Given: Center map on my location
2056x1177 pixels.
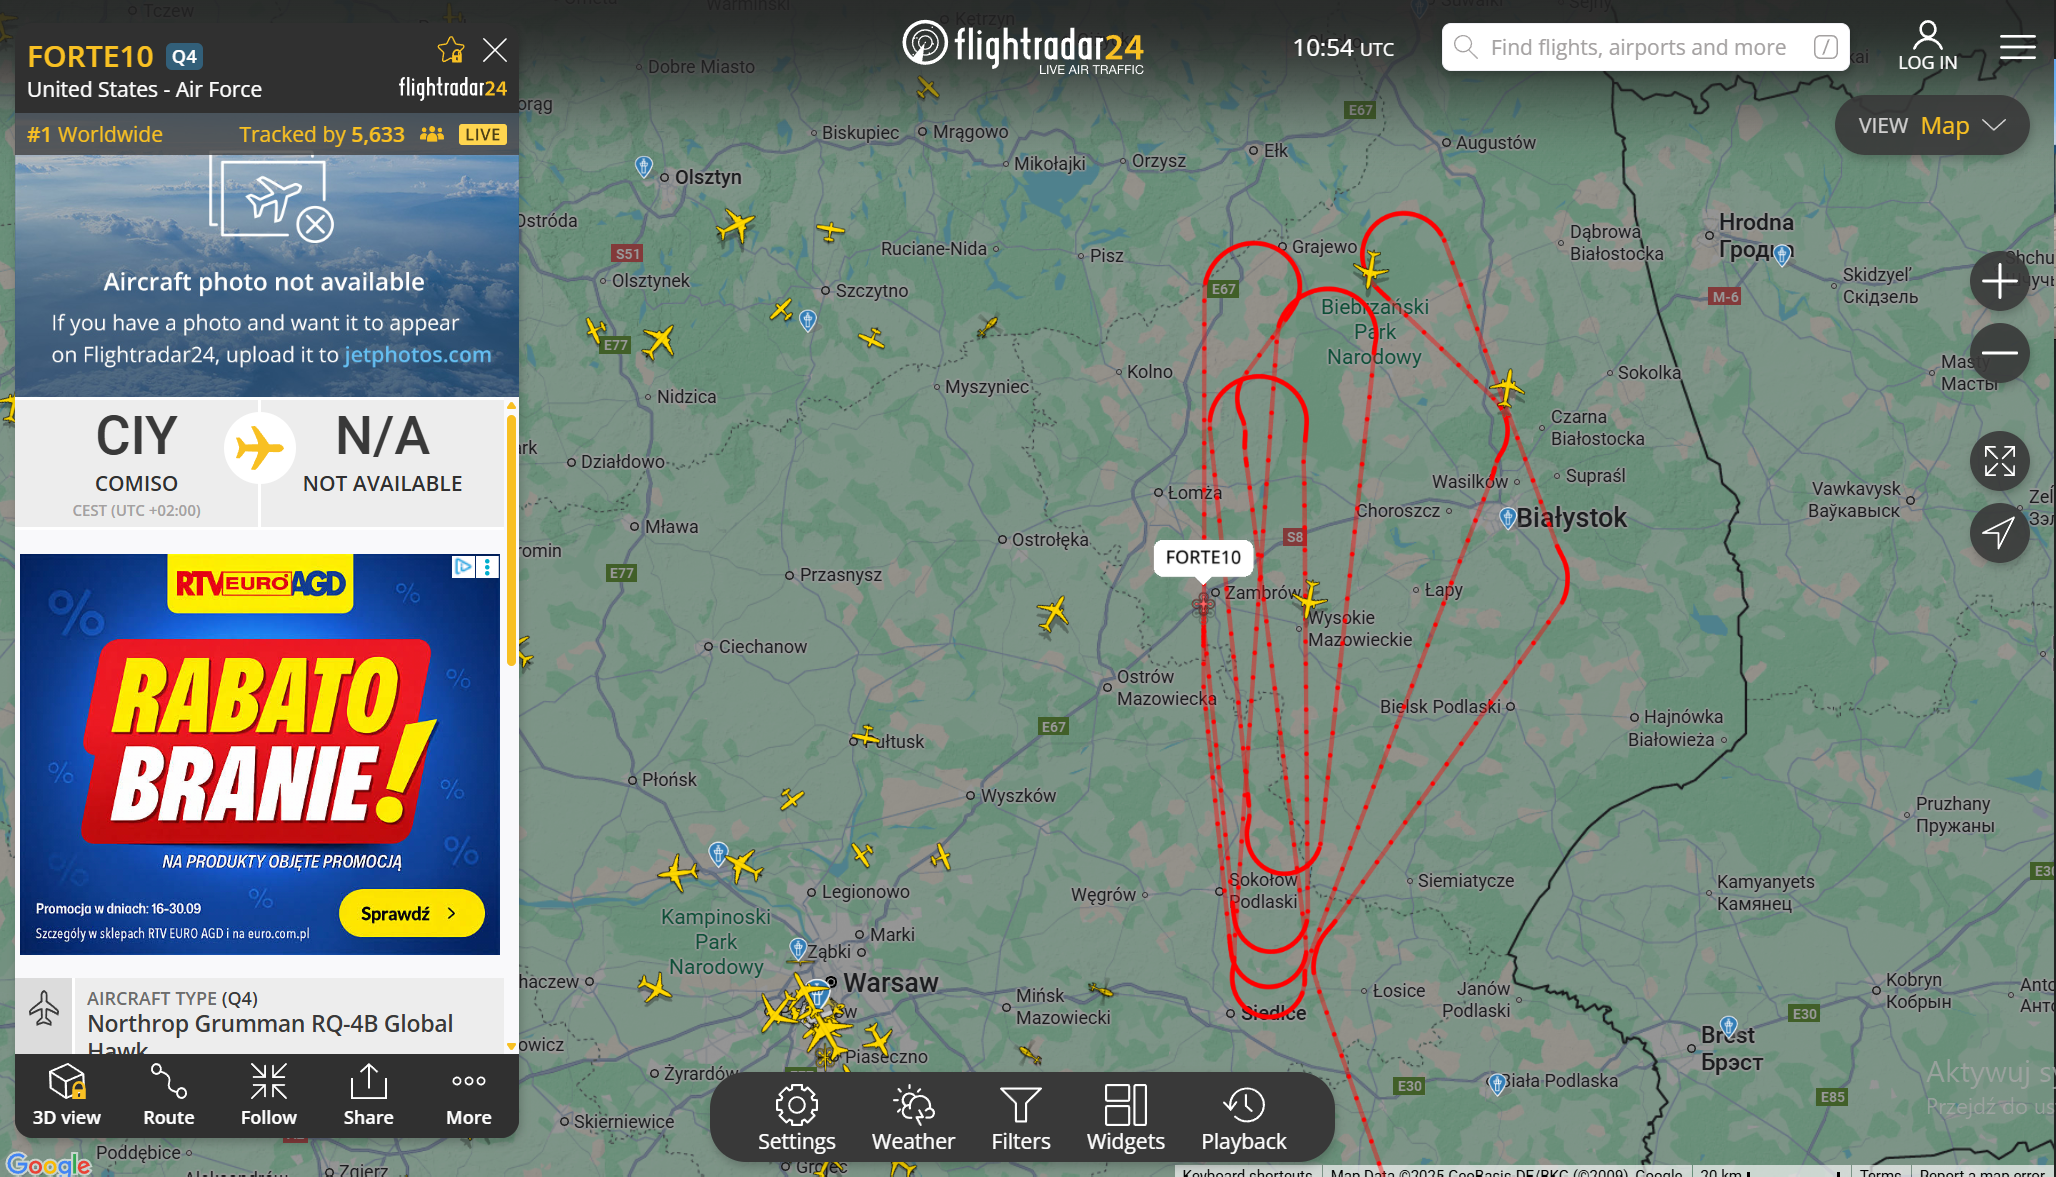Looking at the screenshot, I should click(x=2000, y=533).
